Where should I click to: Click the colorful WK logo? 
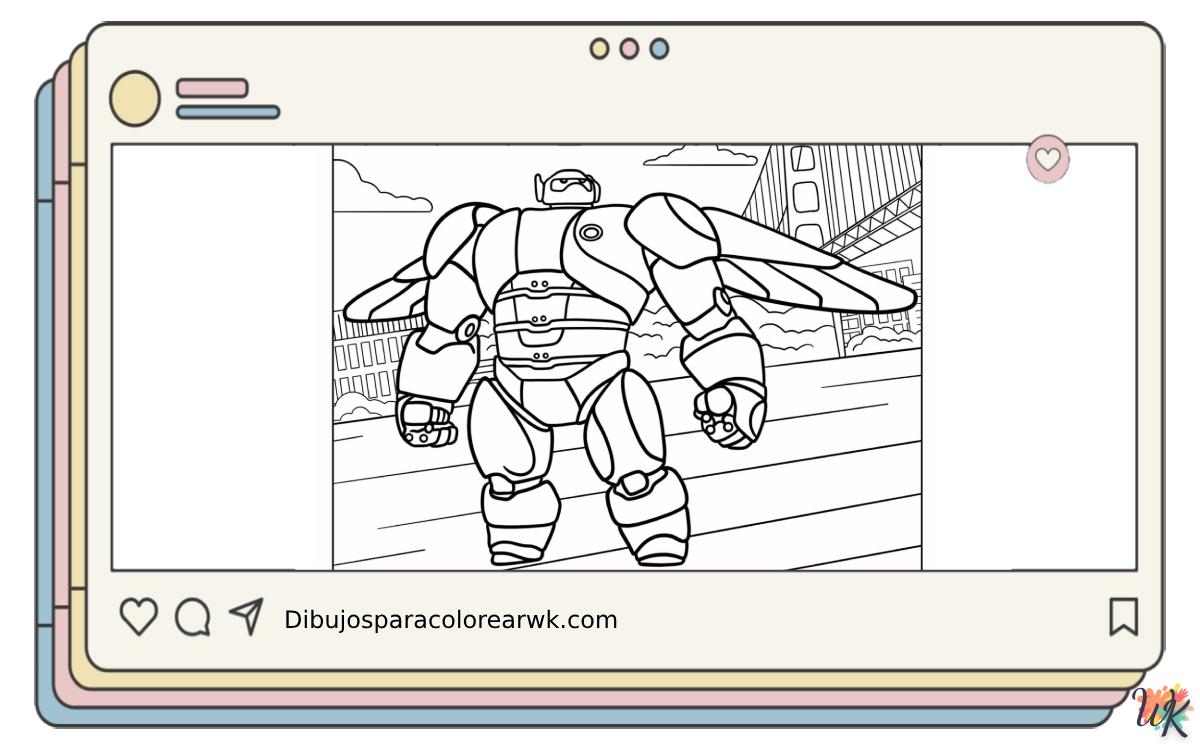point(1164,713)
